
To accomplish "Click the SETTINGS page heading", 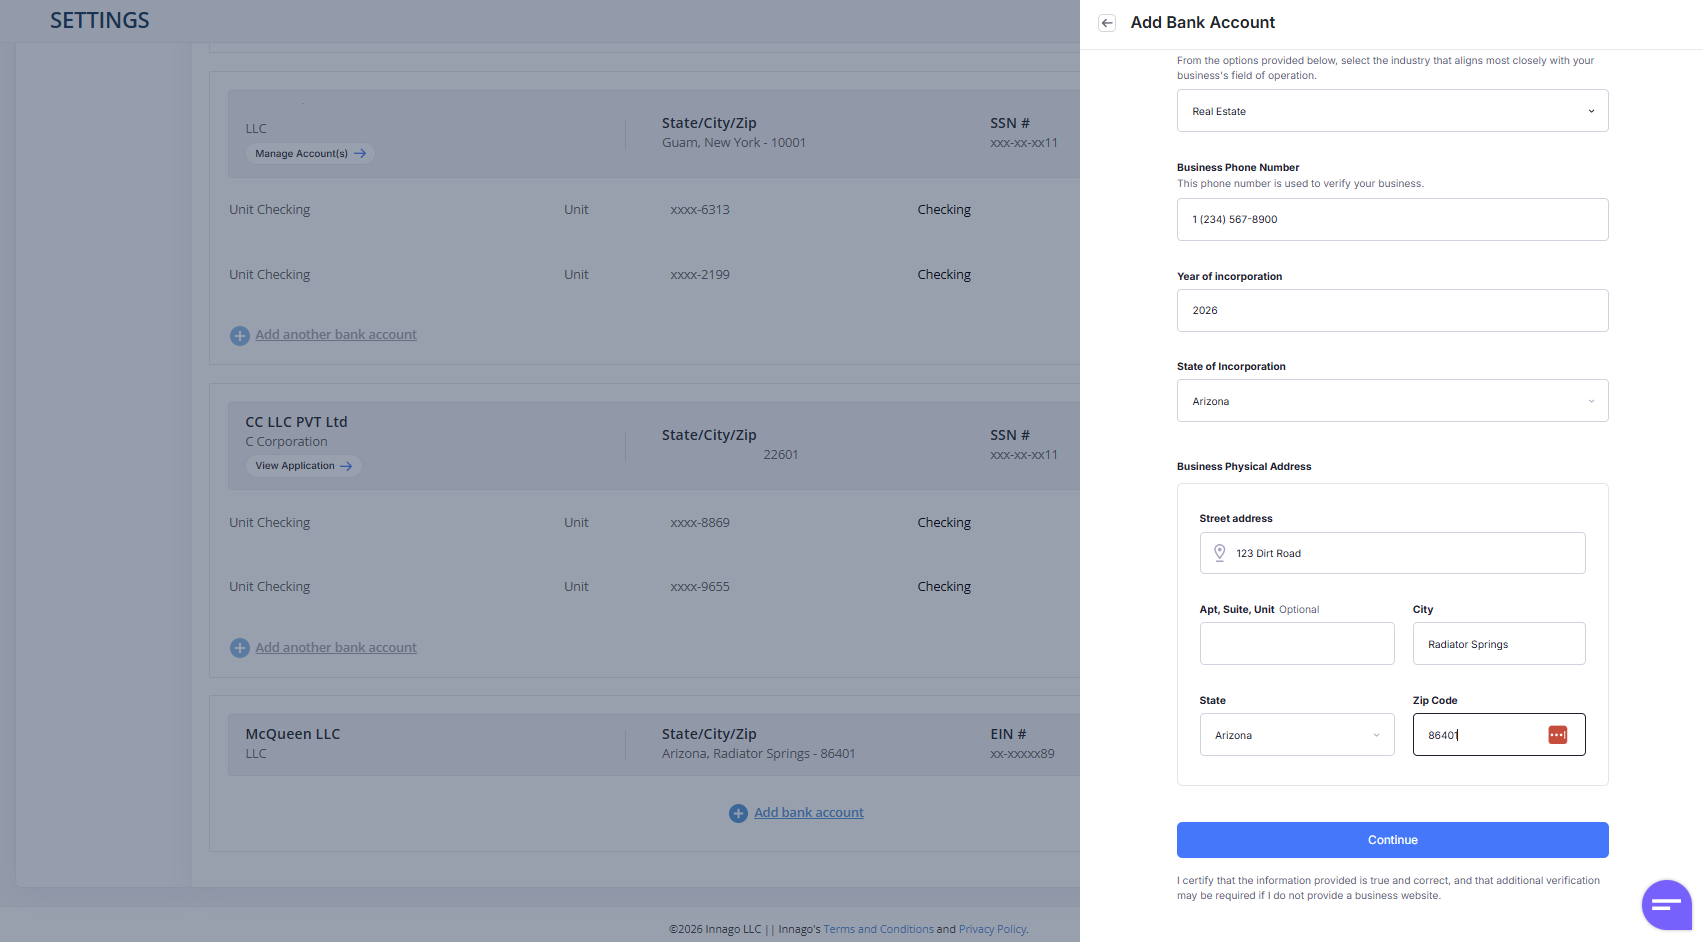I will click(x=100, y=21).
